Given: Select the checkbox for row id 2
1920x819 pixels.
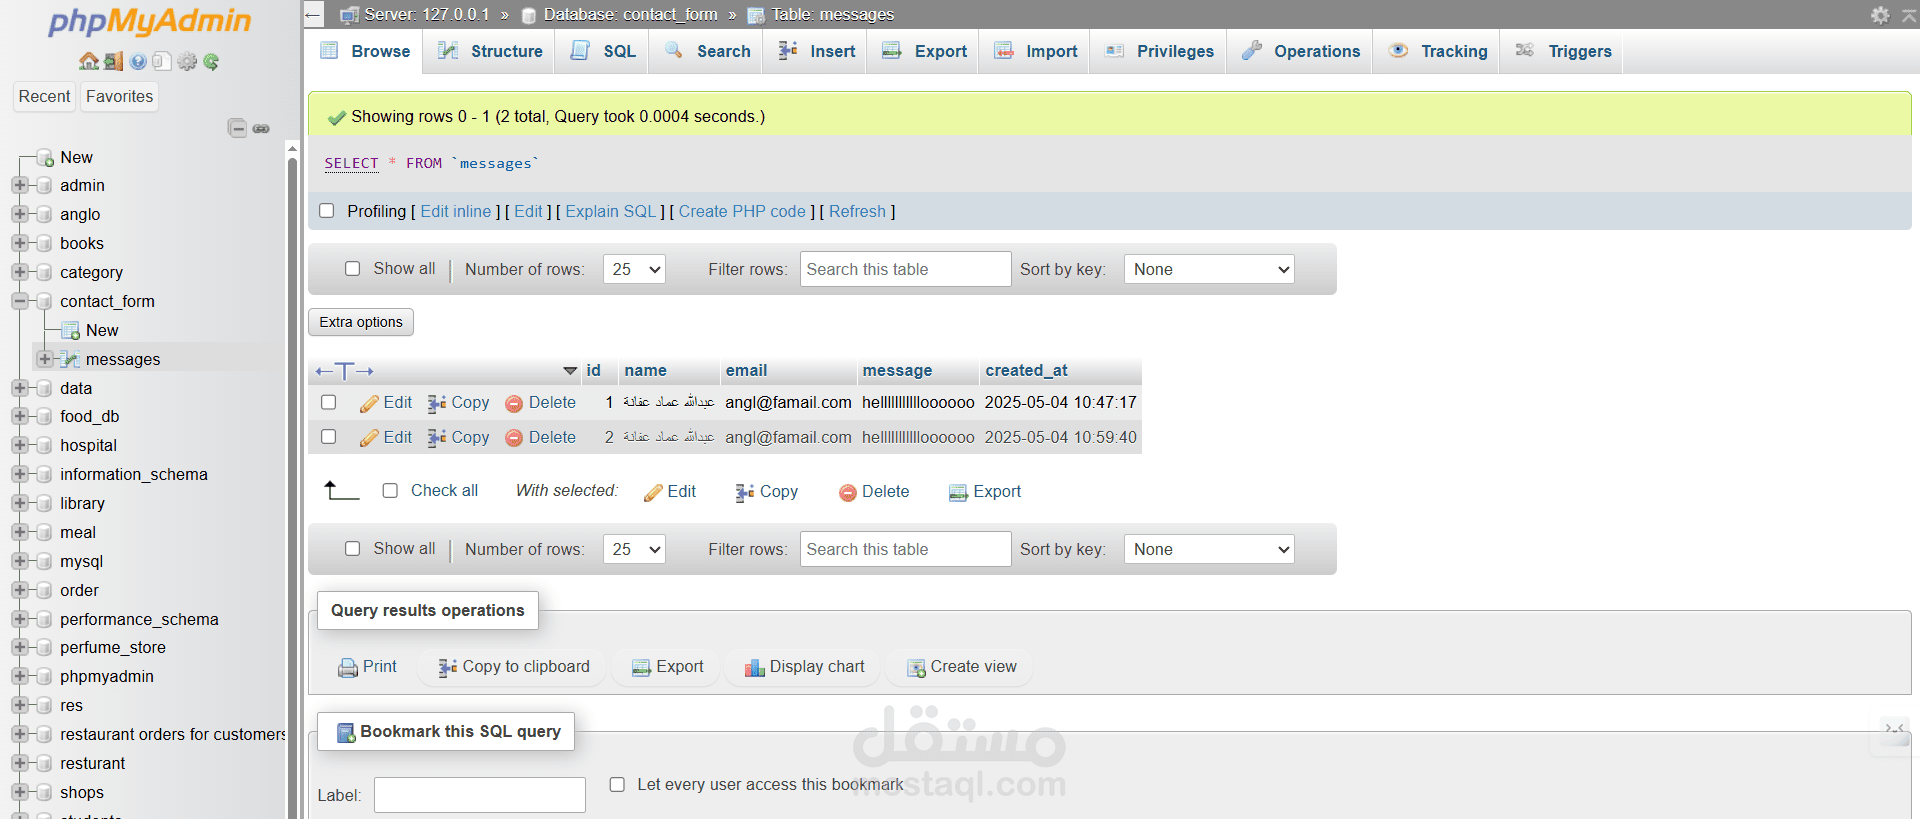Looking at the screenshot, I should tap(328, 437).
